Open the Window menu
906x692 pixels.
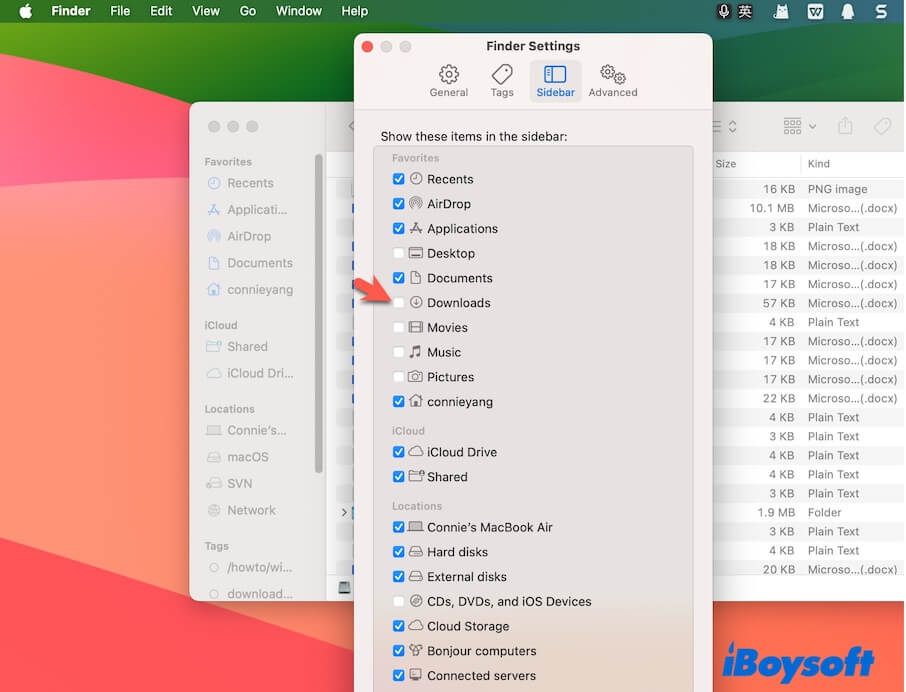298,11
